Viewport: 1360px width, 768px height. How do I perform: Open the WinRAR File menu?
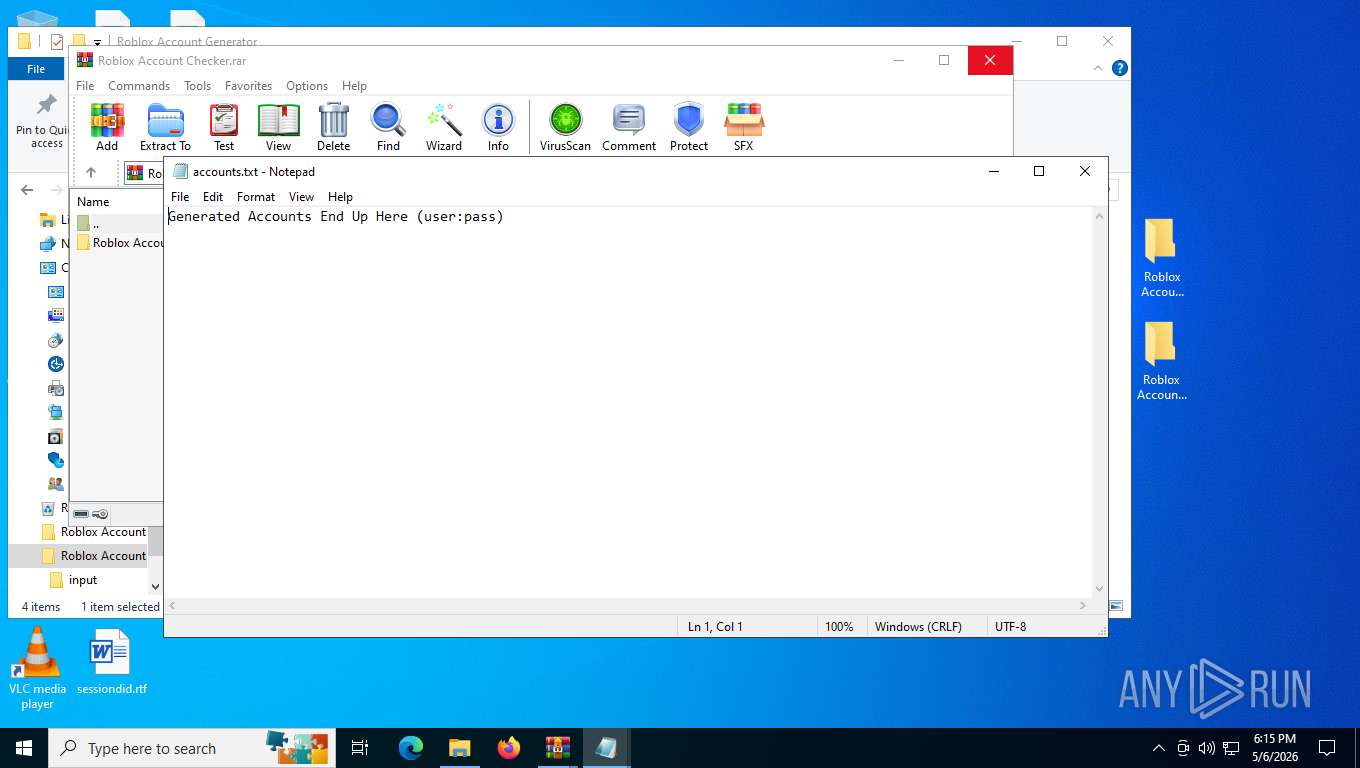point(85,86)
